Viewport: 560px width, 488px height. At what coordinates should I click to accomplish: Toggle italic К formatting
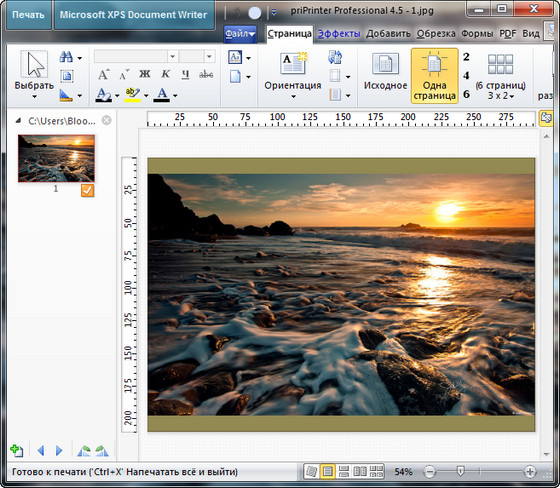pos(165,74)
